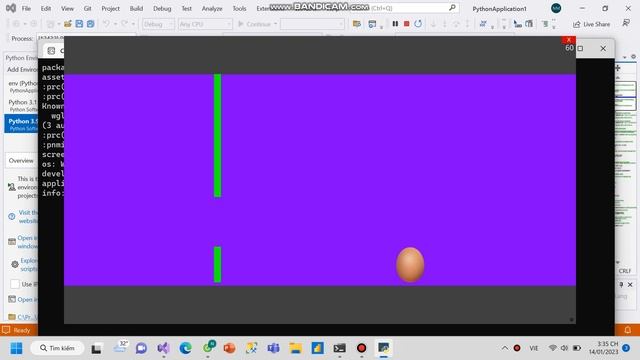Open Task View from the taskbar
This screenshot has height=360, width=640.
tap(96, 348)
